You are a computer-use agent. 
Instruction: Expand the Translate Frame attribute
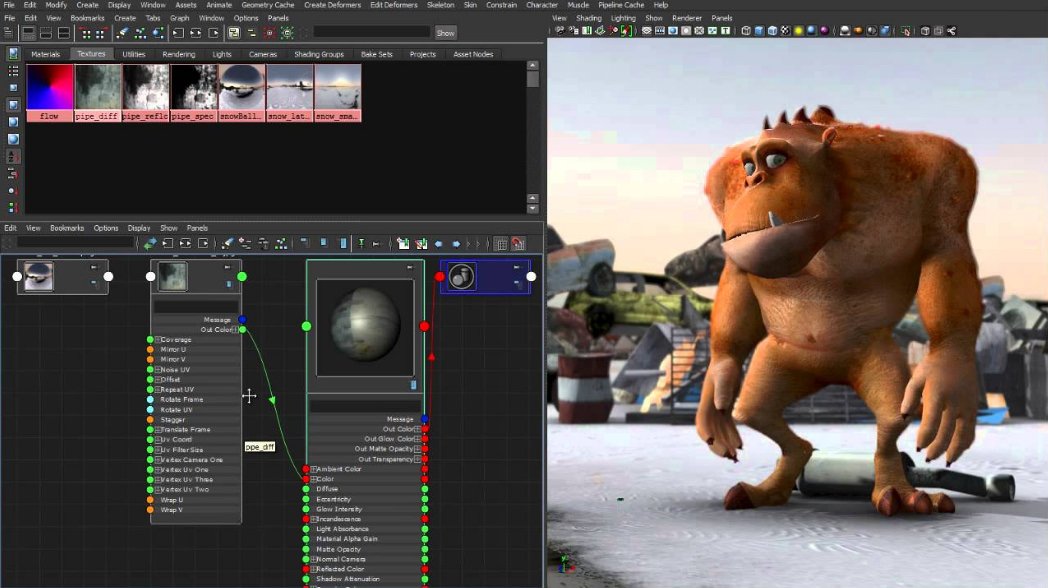[158, 430]
